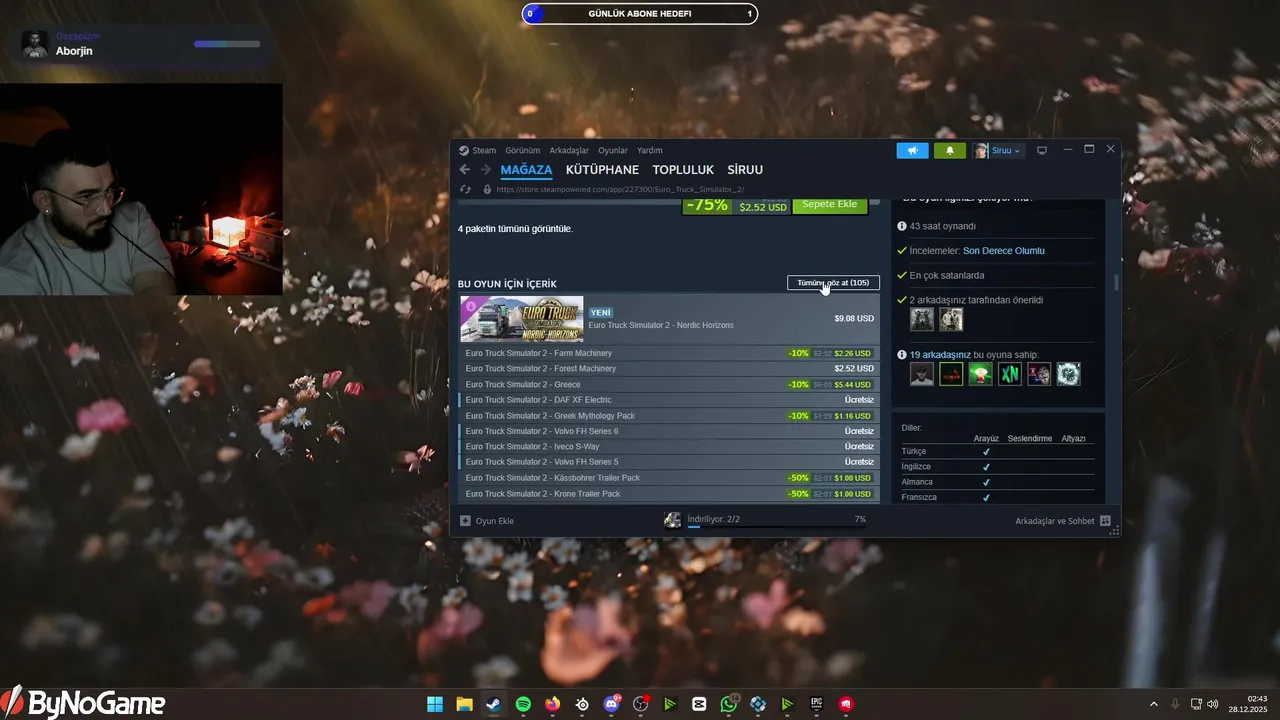Viewport: 1280px width, 720px height.
Task: Open the green notifications bell
Action: [949, 150]
